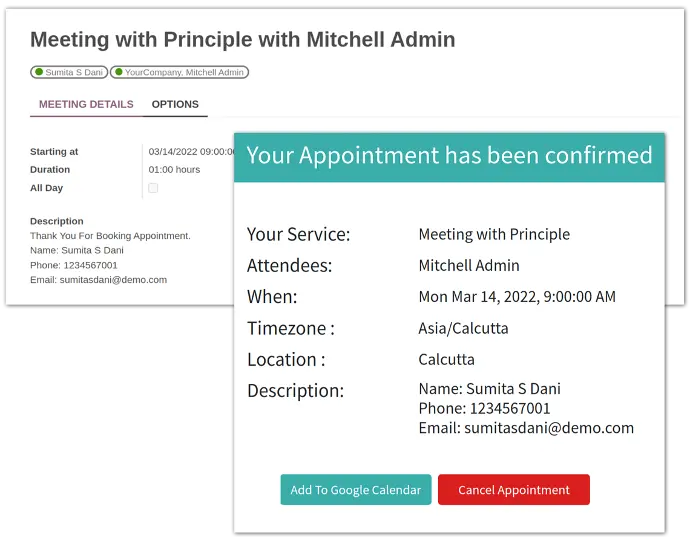Viewport: 690px width, 544px height.
Task: Click the Calcutta location value
Action: click(x=446, y=360)
